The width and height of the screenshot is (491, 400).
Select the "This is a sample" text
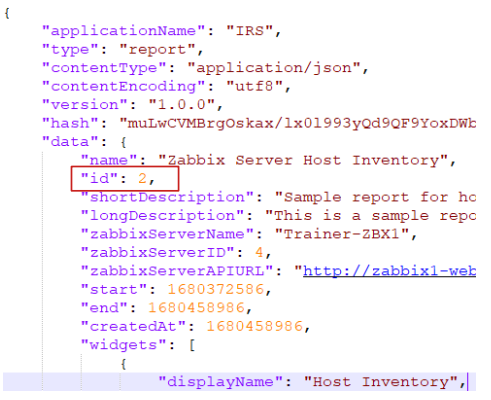click(351, 216)
